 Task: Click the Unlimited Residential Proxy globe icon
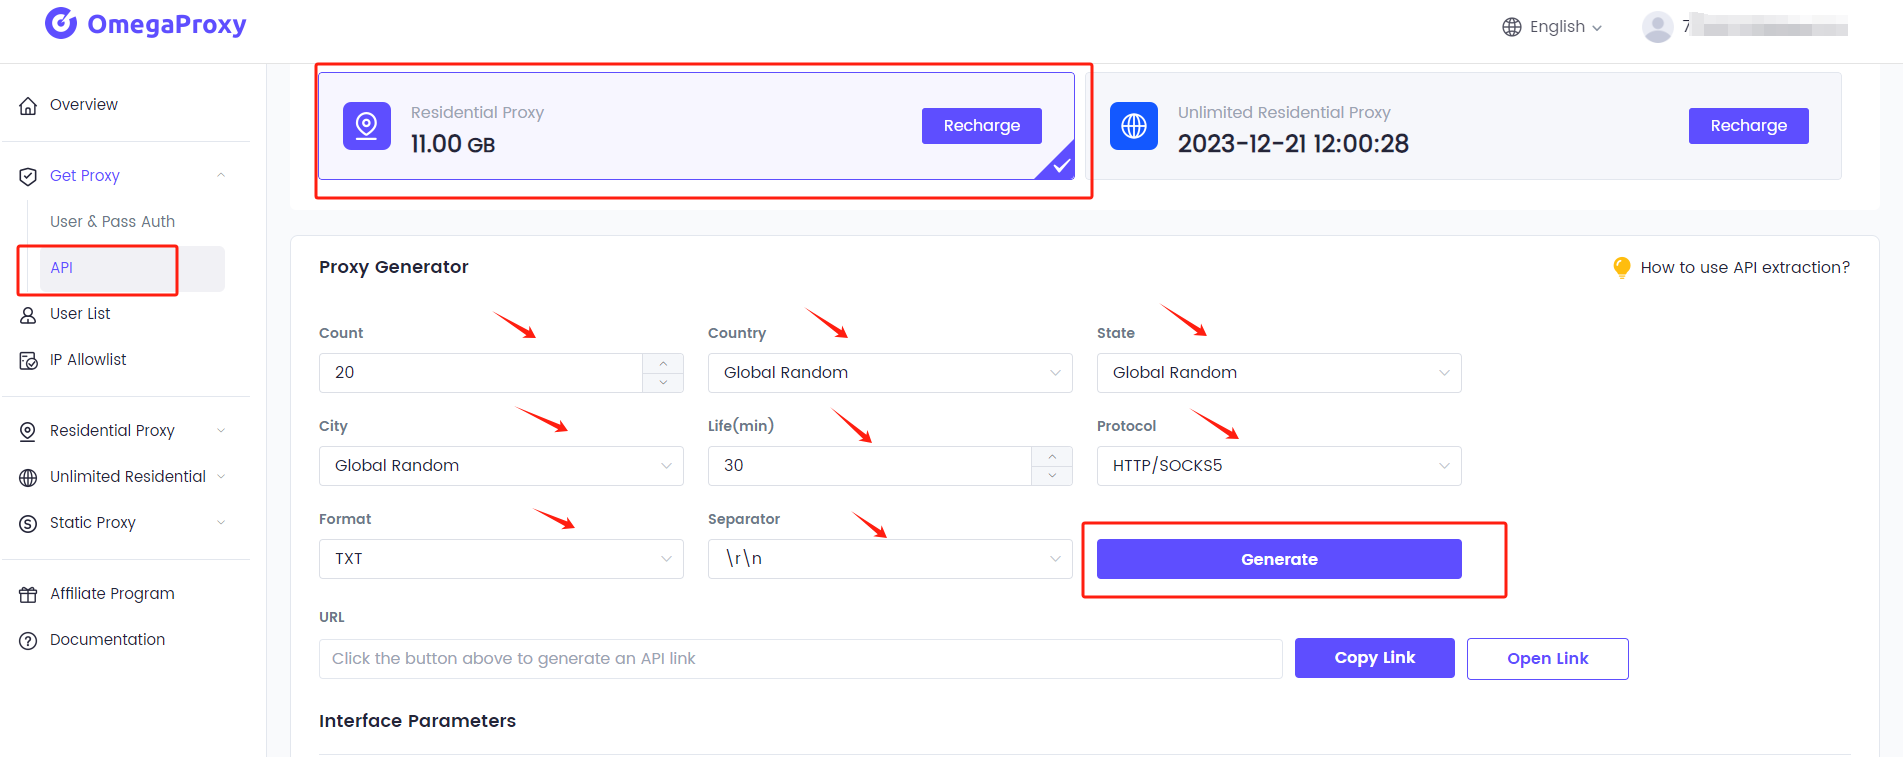pyautogui.click(x=1134, y=126)
